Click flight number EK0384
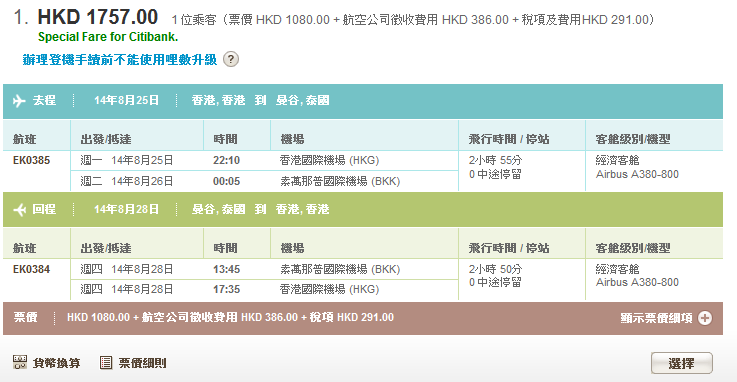The height and width of the screenshot is (382, 737). tap(31, 269)
